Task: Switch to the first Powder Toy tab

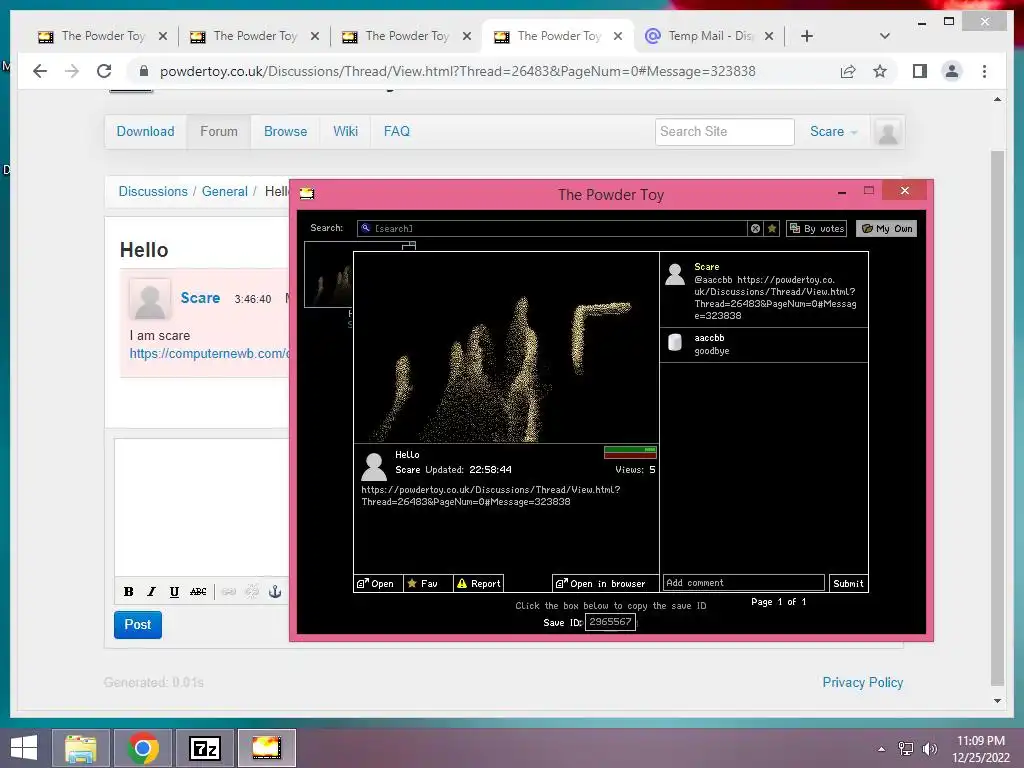Action: 102,36
